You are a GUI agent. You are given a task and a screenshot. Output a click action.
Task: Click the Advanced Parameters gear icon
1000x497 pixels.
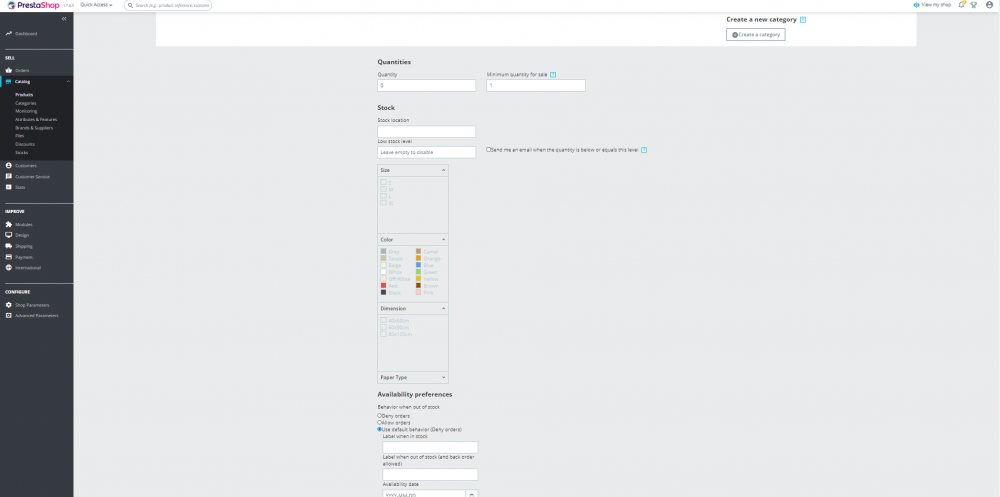point(9,315)
